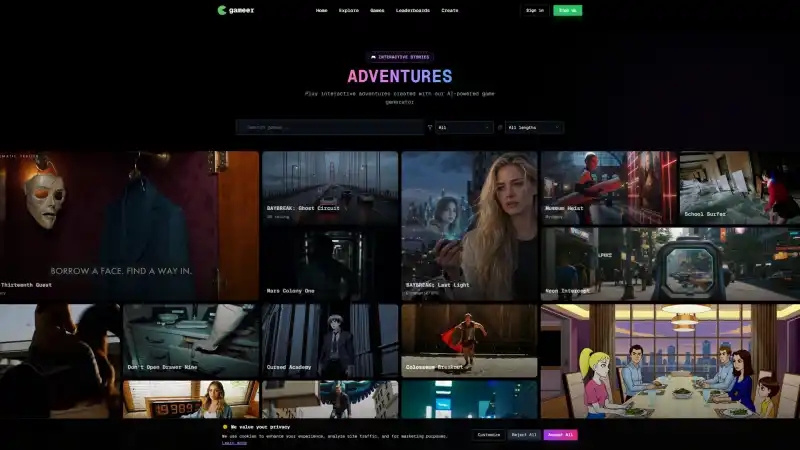Open the card with digital clock display
Viewport: 800px width, 450px height.
coord(191,399)
